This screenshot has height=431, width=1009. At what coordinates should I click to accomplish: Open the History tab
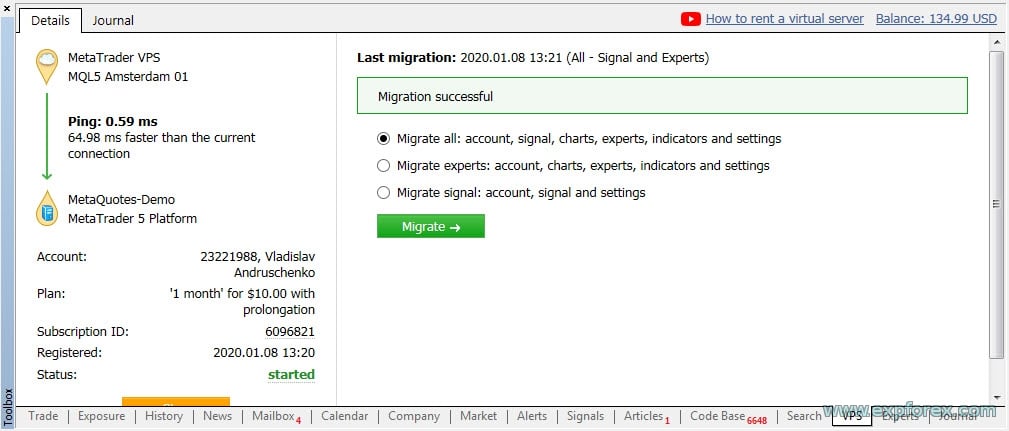[163, 416]
